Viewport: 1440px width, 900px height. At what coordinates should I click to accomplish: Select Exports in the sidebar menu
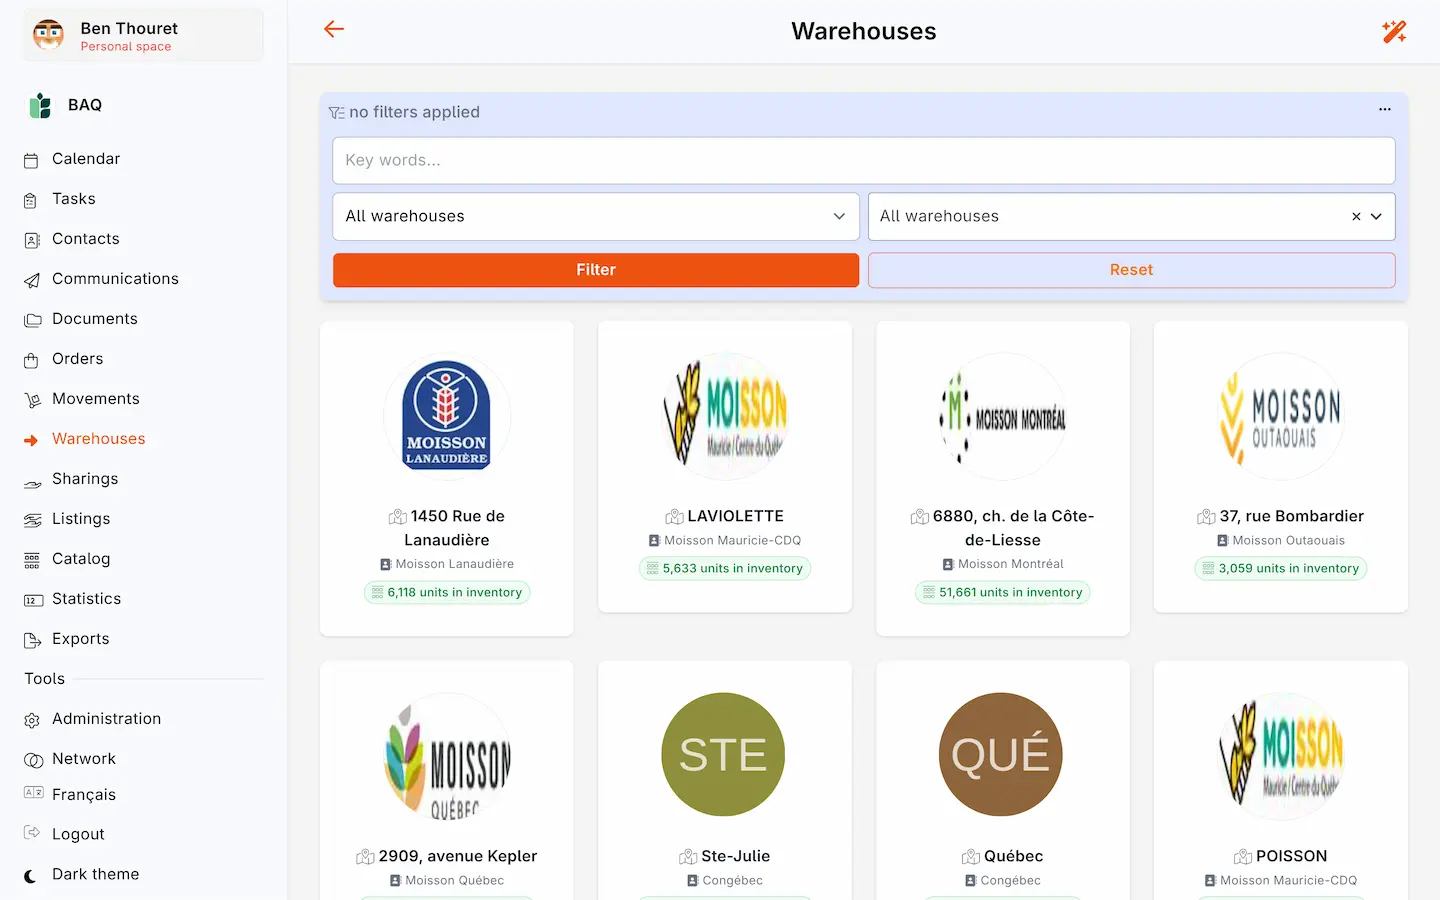coord(81,639)
